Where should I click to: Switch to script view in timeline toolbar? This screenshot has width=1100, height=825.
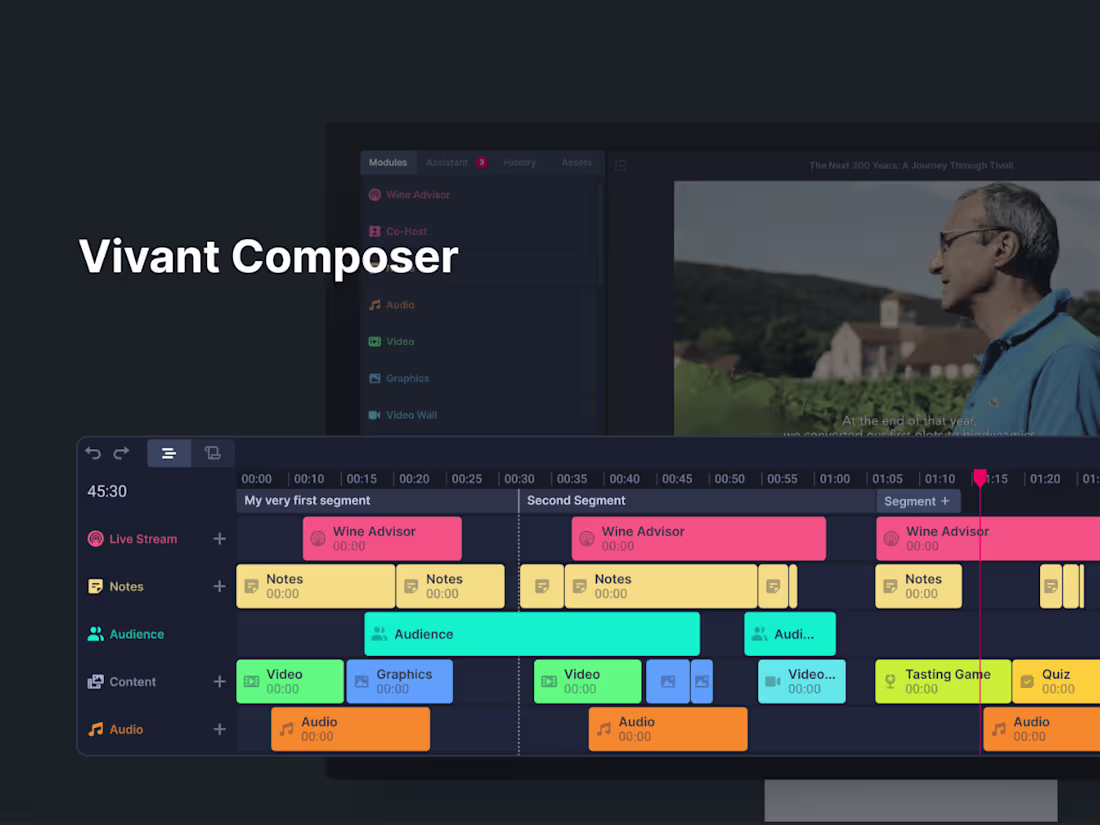click(213, 453)
